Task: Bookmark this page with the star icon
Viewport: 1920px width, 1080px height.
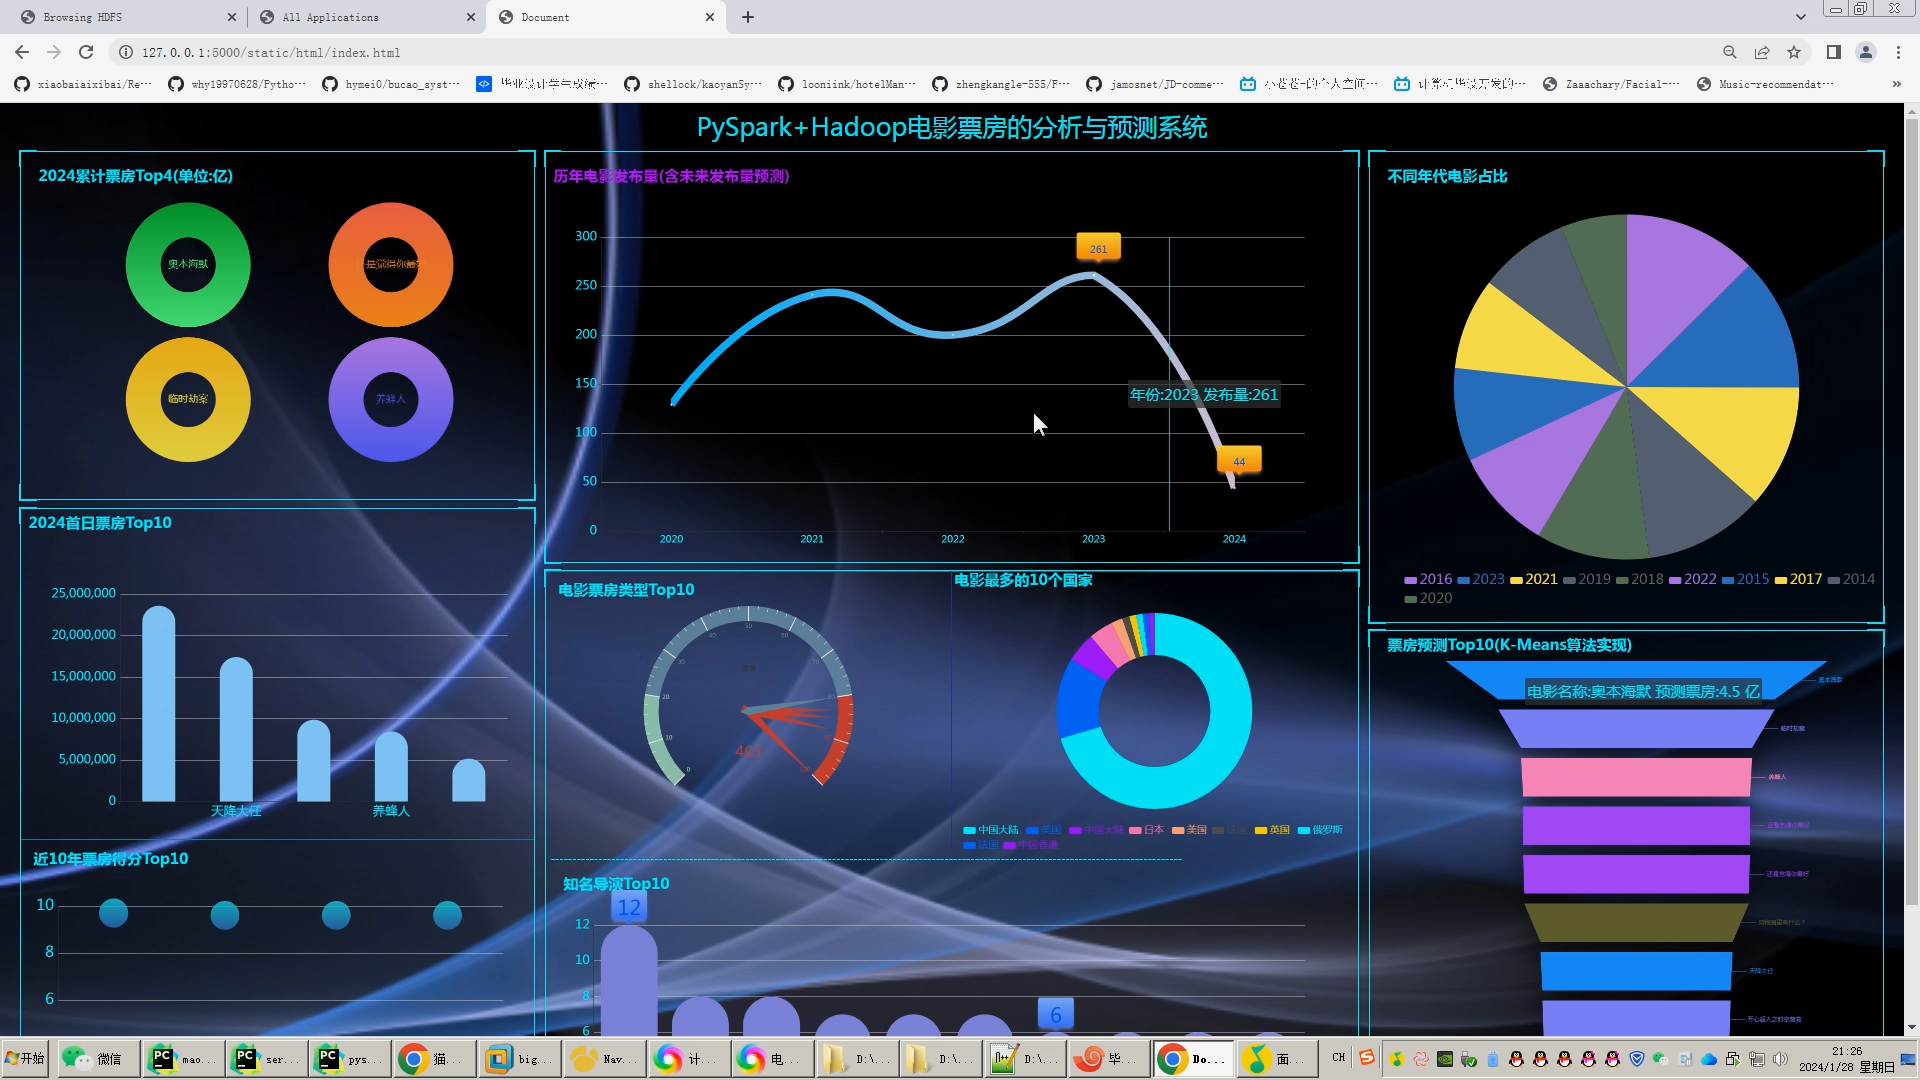Action: coord(1794,52)
